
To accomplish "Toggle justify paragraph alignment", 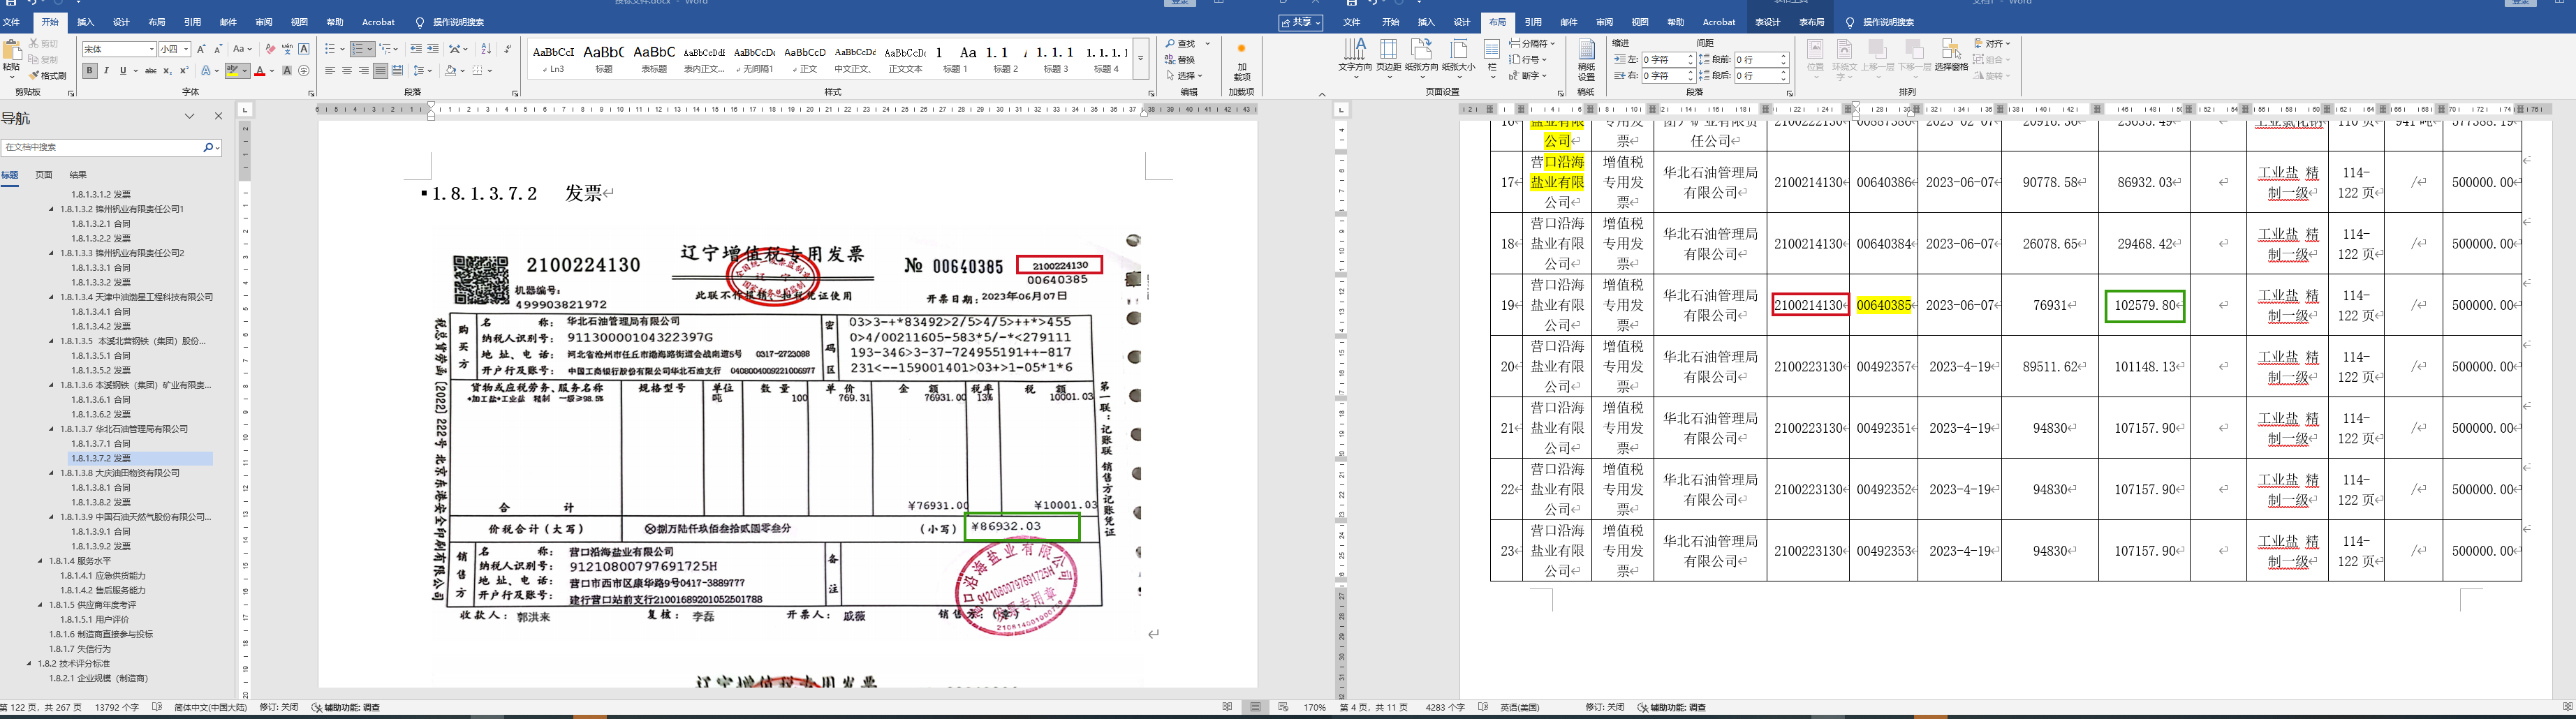I will (380, 71).
